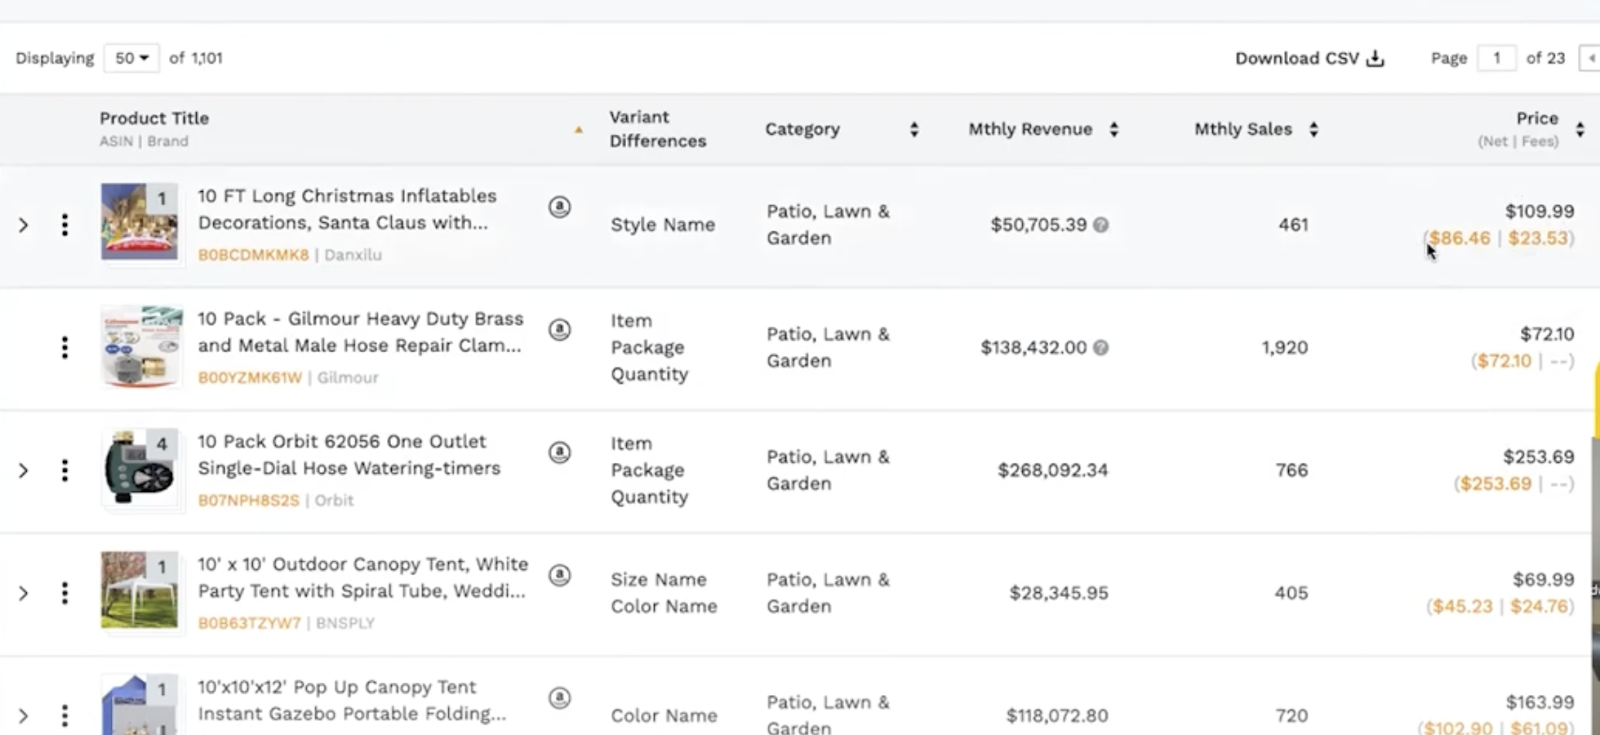Open the White Party Tent product thumbnail
Screen dimensions: 1600x735
coord(140,590)
